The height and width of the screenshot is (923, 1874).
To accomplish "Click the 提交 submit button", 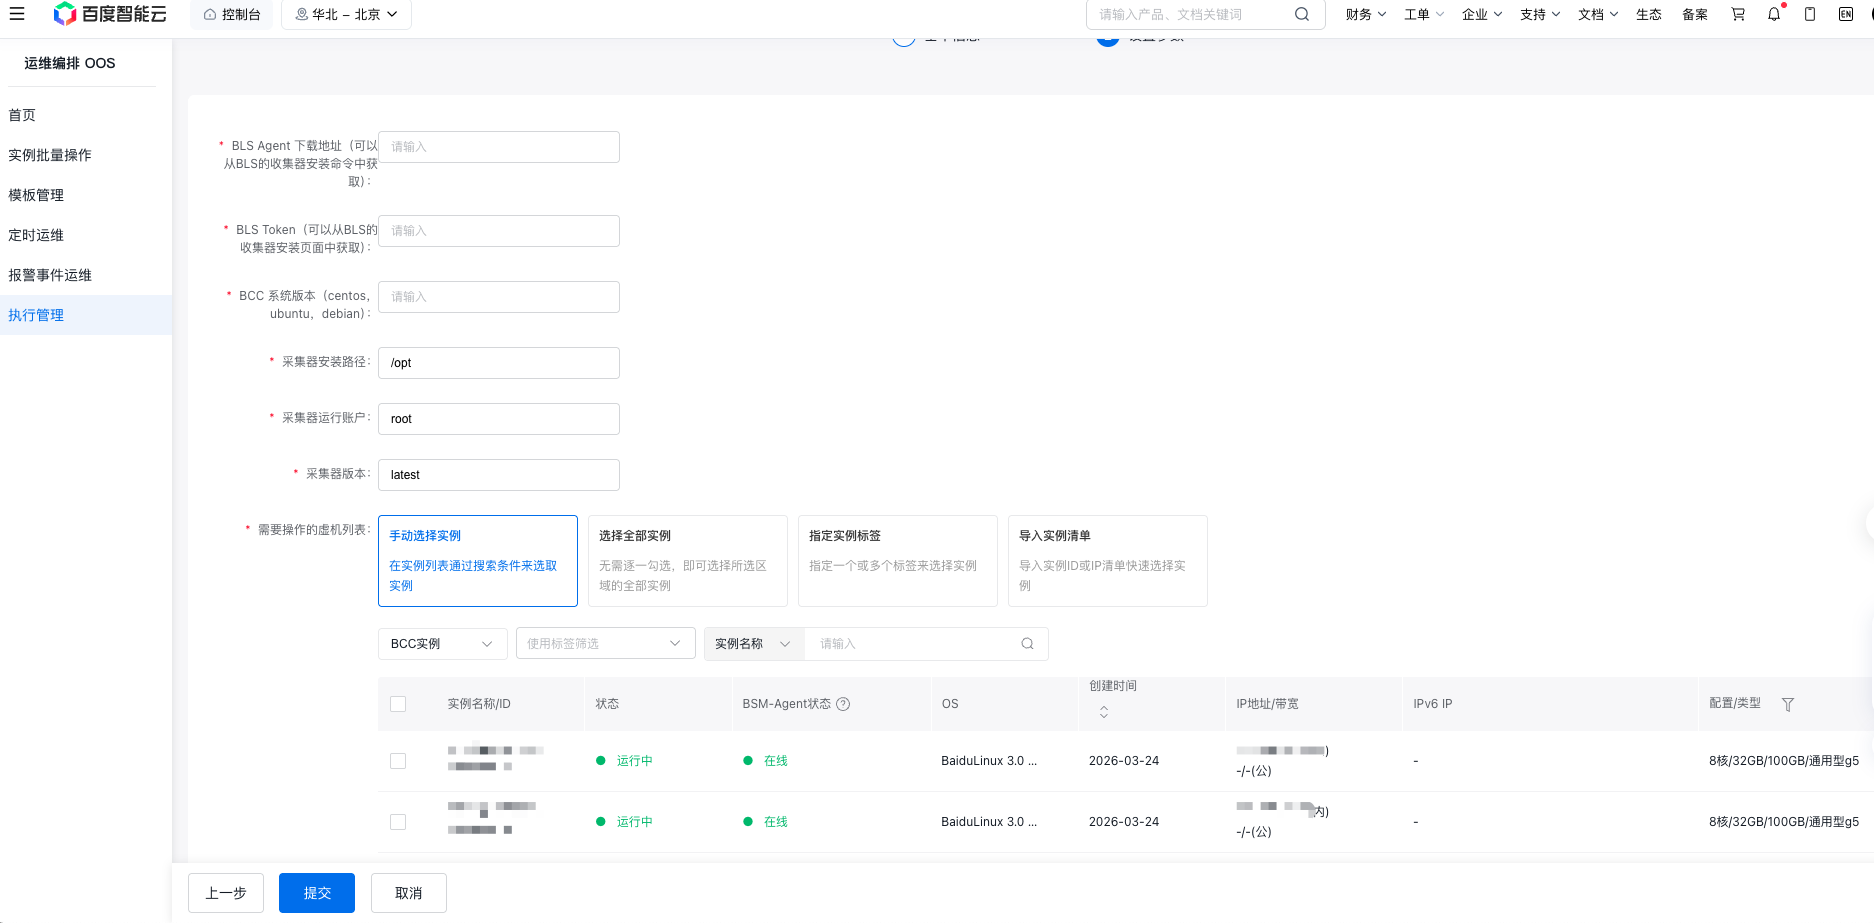I will (316, 893).
